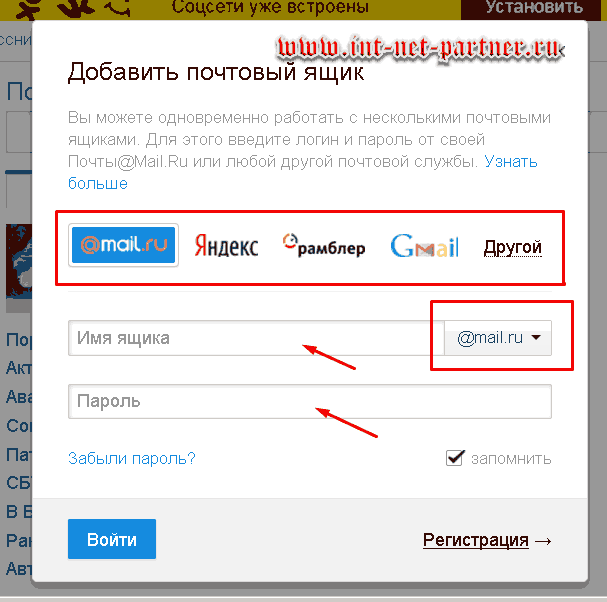Focus the Пароль input field

click(x=310, y=401)
